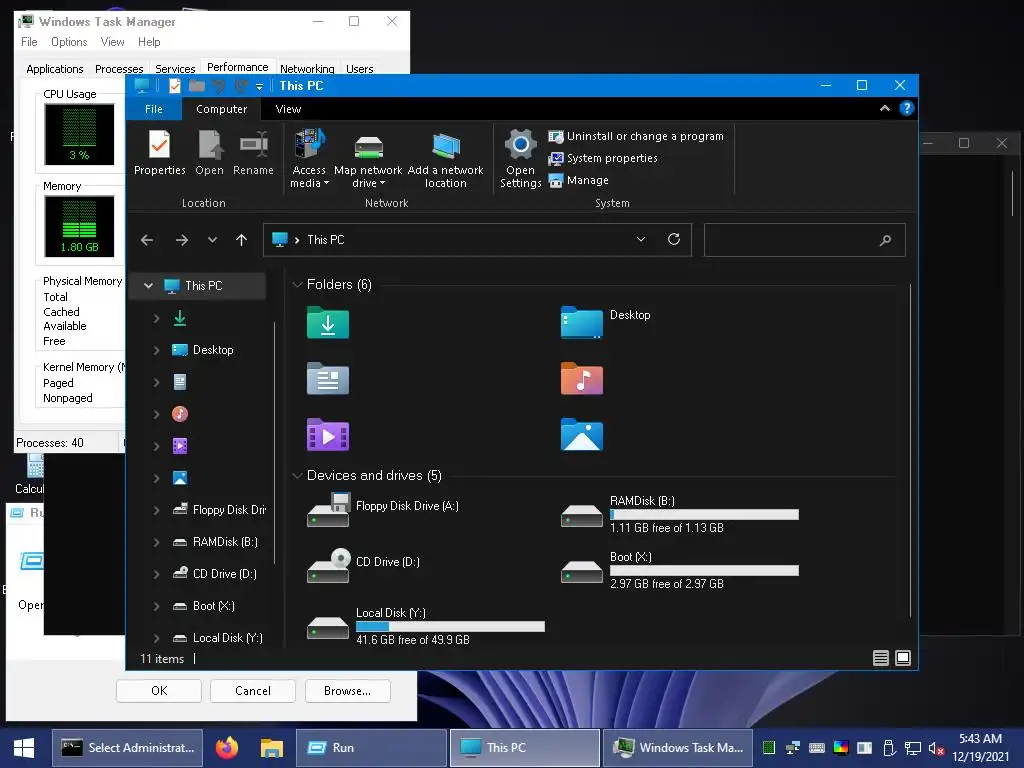
Task: Switch to Task Manager Processes tab
Action: tap(119, 69)
